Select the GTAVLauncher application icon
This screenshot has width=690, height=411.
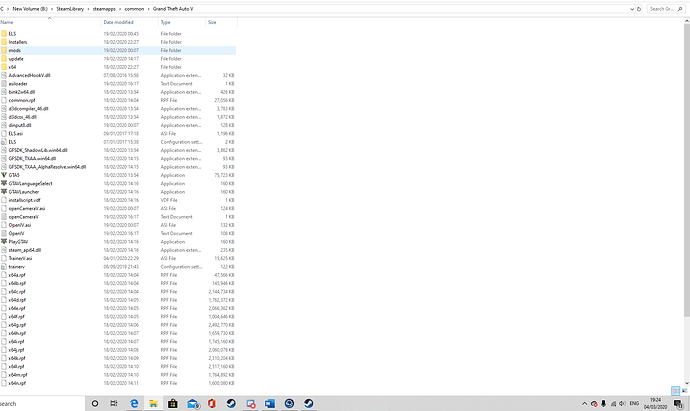[4, 192]
